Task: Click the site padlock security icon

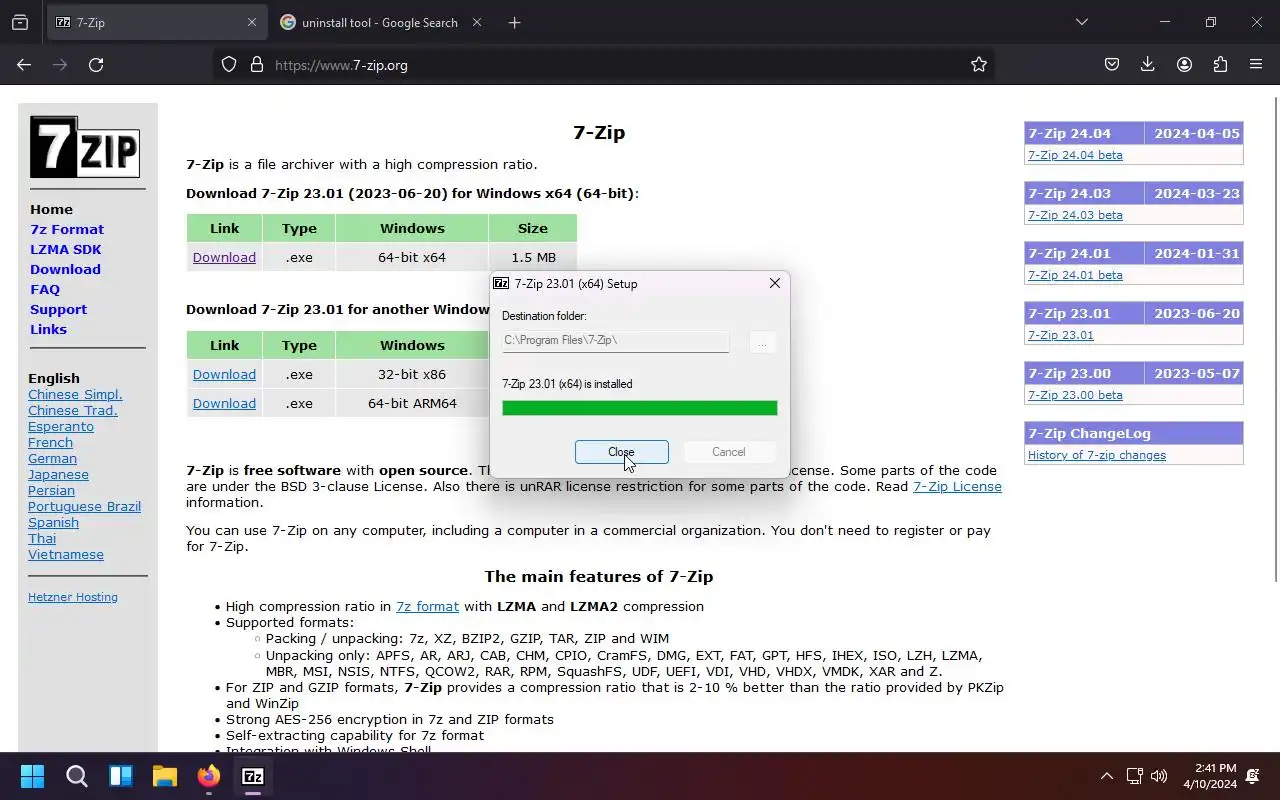Action: tap(257, 64)
